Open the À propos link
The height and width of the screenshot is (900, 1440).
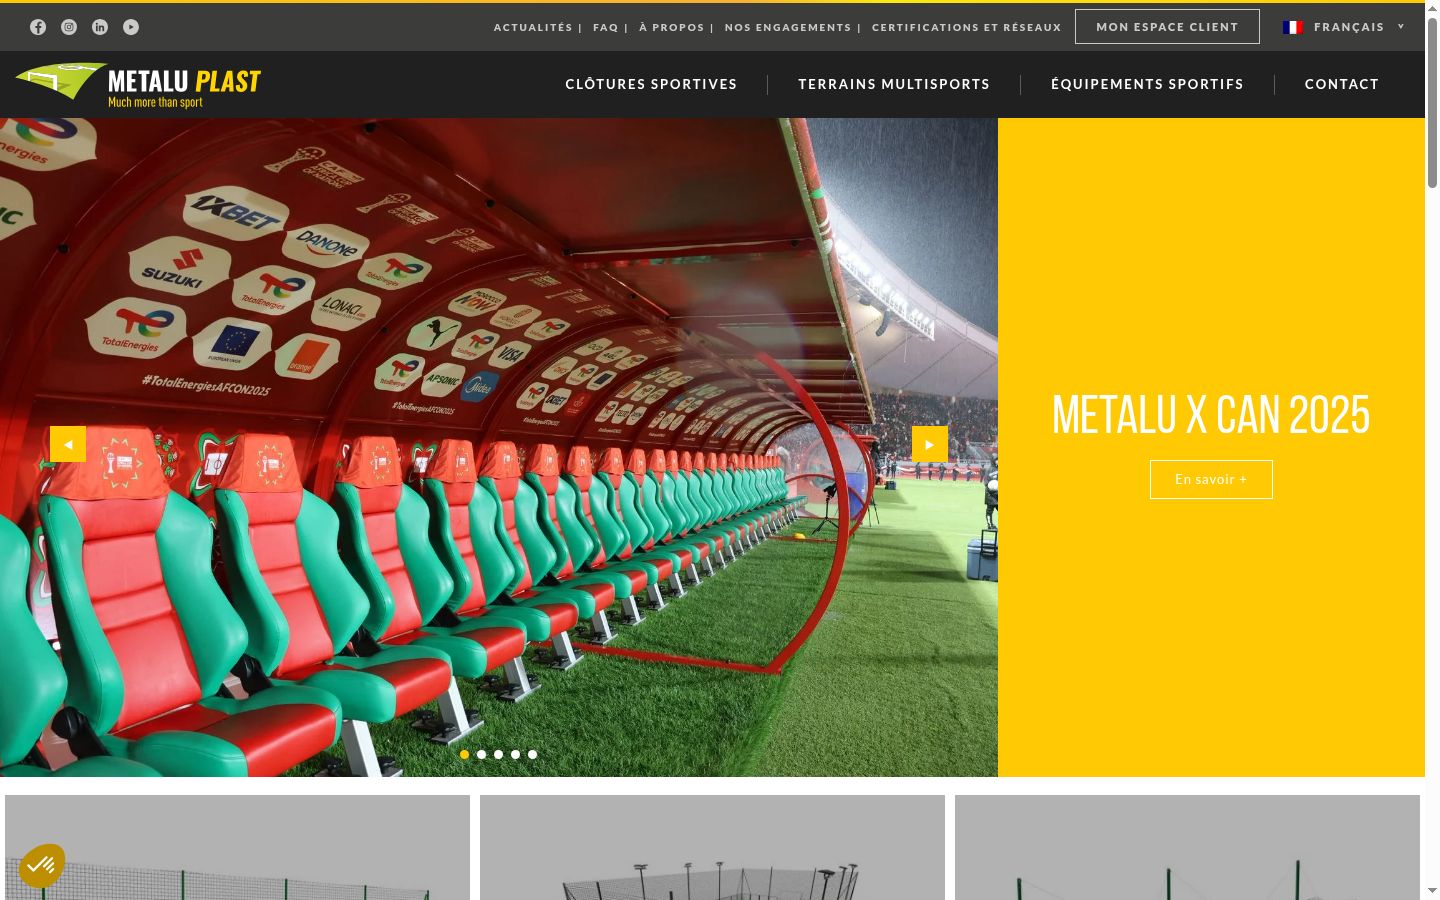pyautogui.click(x=672, y=27)
